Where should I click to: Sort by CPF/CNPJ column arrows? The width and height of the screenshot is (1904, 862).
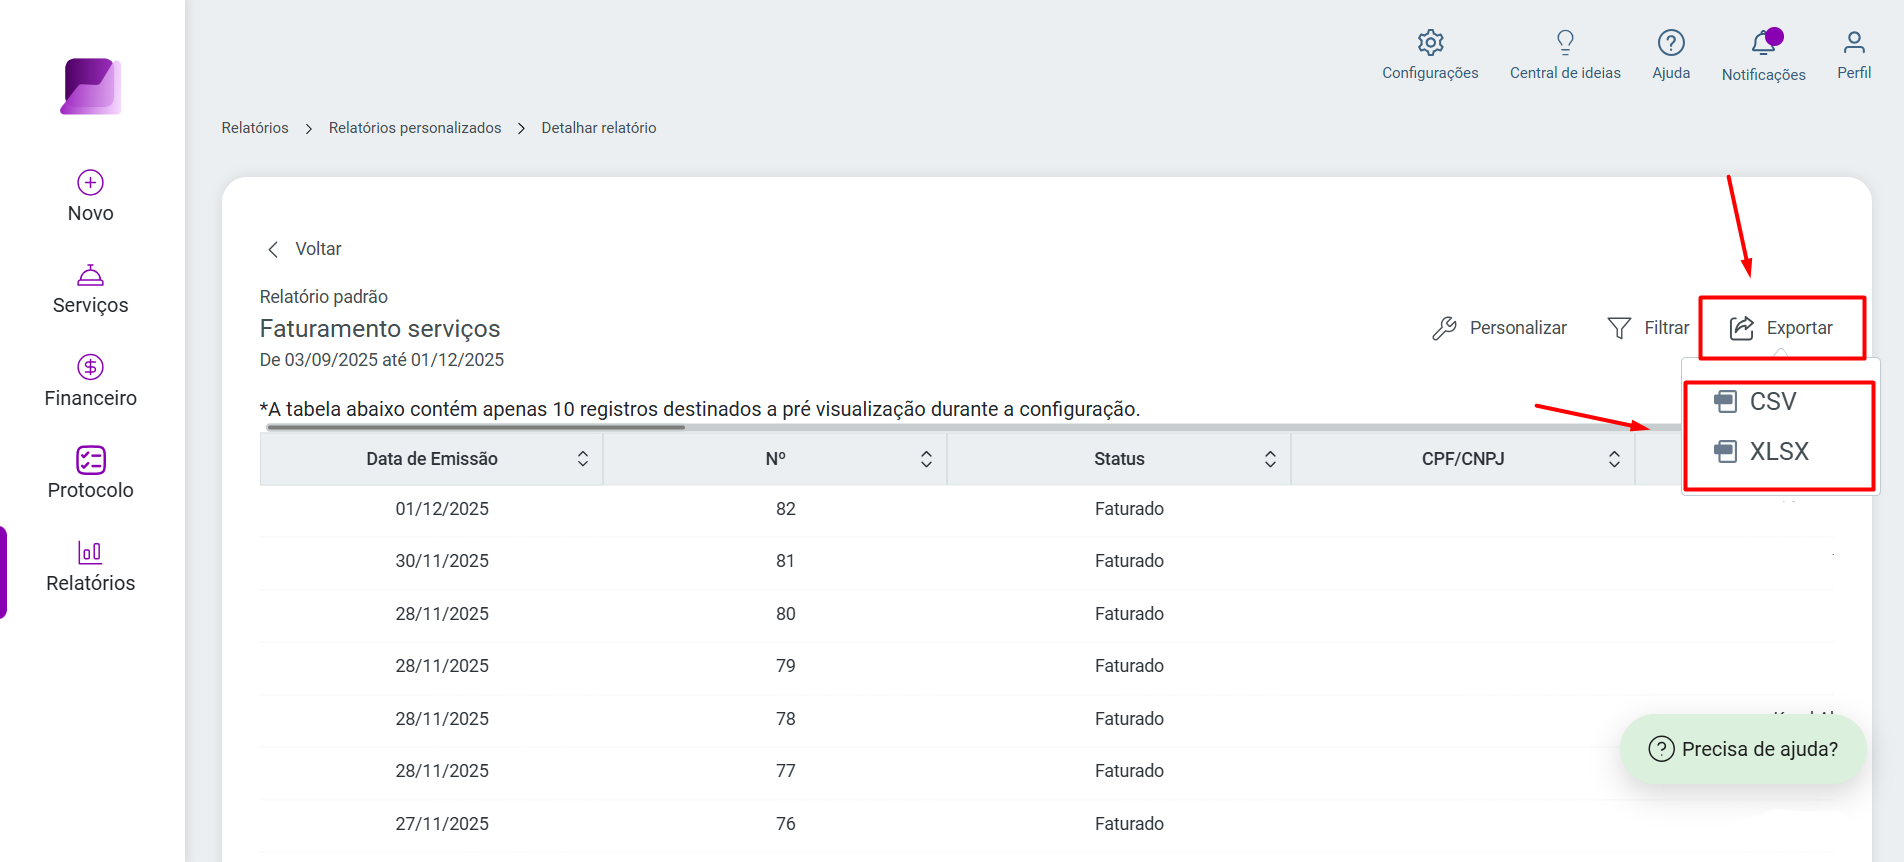coord(1614,459)
